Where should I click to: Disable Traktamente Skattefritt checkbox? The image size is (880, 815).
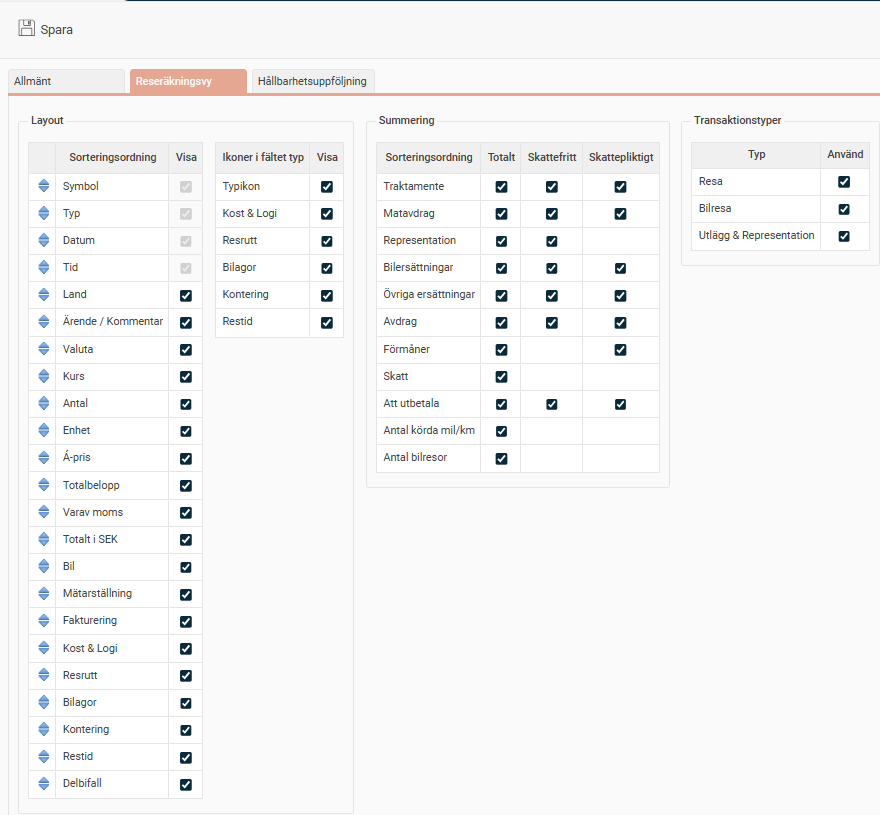pyautogui.click(x=552, y=187)
